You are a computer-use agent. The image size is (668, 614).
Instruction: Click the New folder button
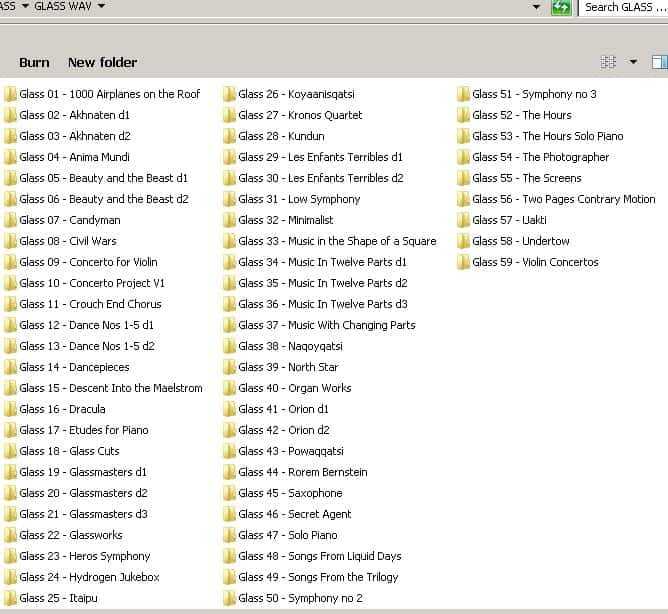tap(102, 63)
